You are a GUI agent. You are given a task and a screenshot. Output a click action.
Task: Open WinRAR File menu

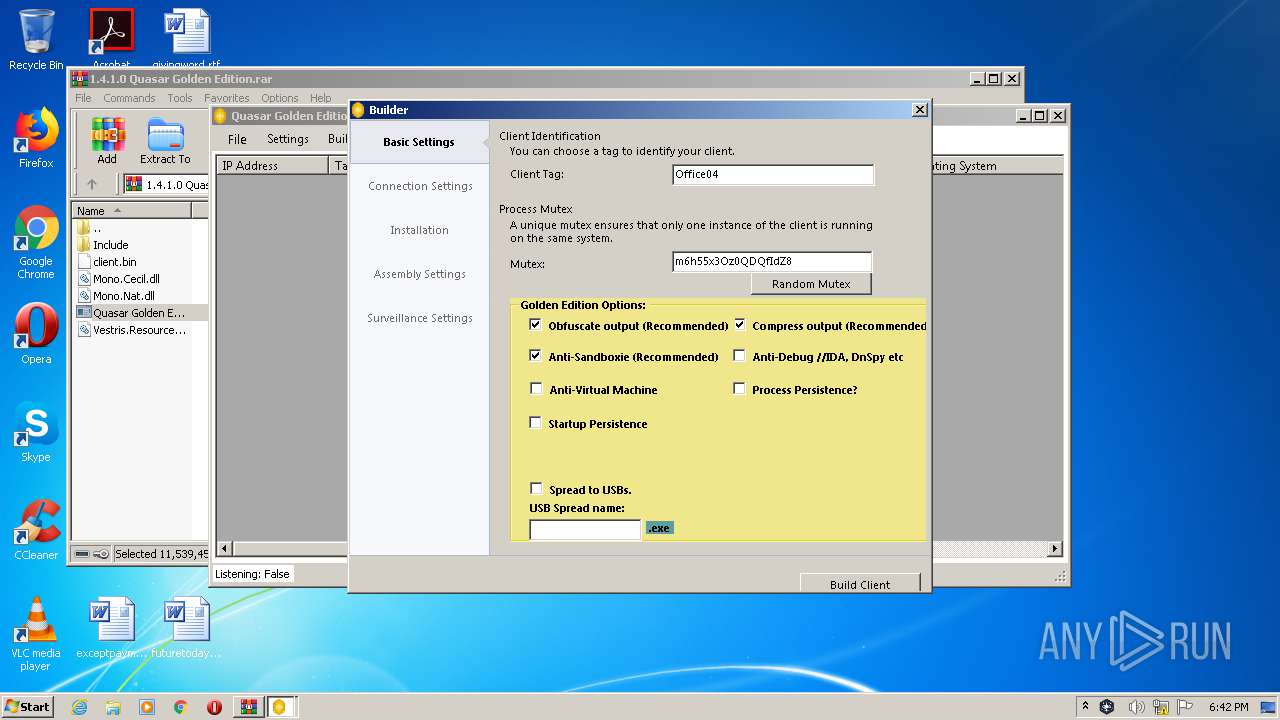[x=83, y=98]
